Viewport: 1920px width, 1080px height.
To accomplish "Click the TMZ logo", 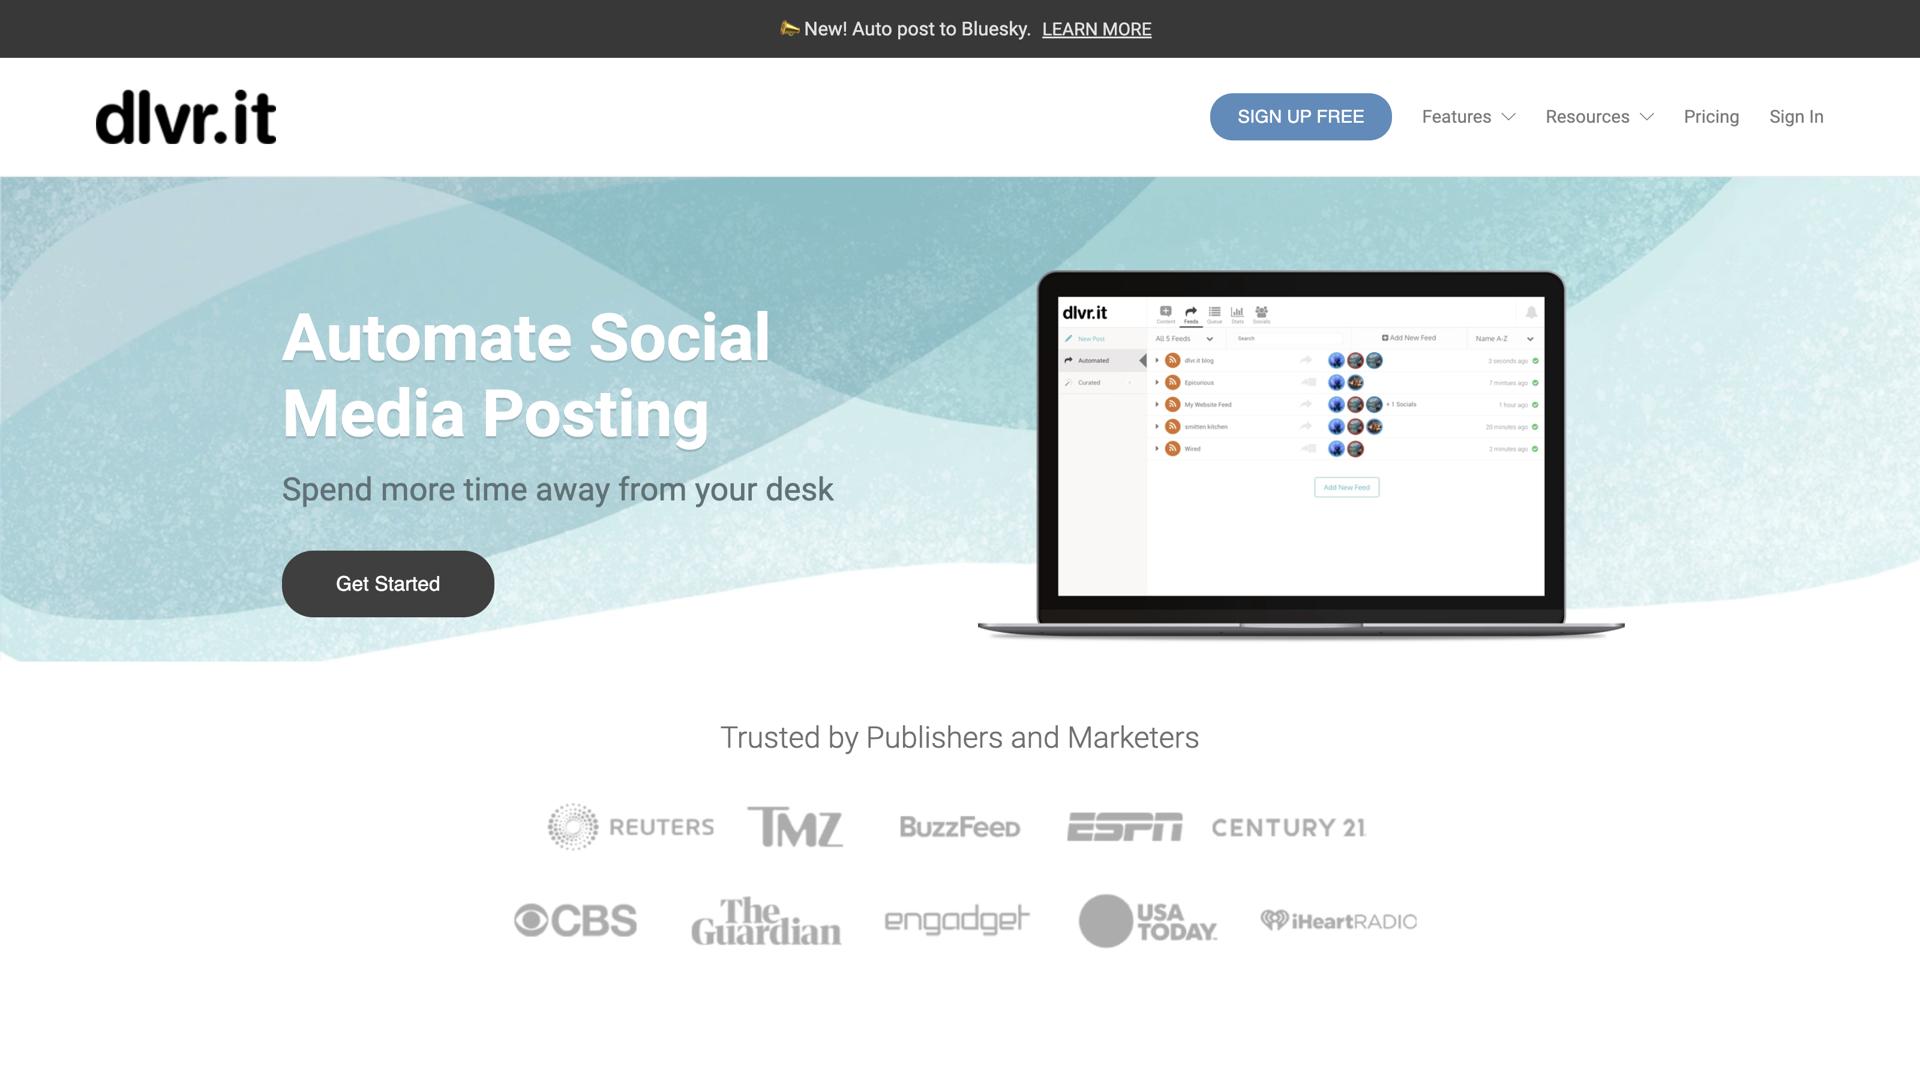I will point(795,827).
